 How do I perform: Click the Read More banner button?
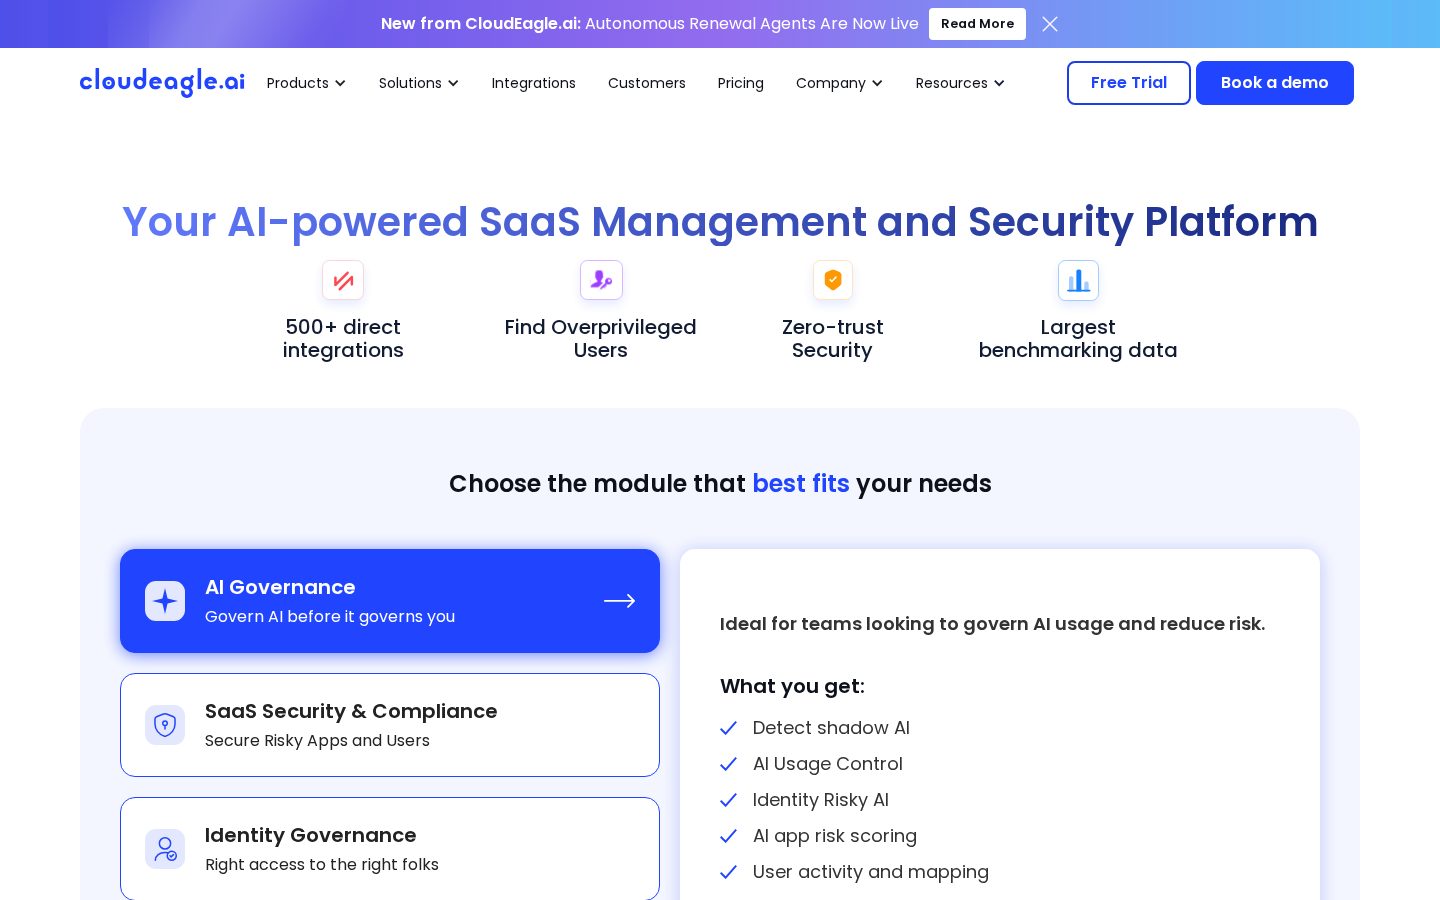click(x=977, y=24)
